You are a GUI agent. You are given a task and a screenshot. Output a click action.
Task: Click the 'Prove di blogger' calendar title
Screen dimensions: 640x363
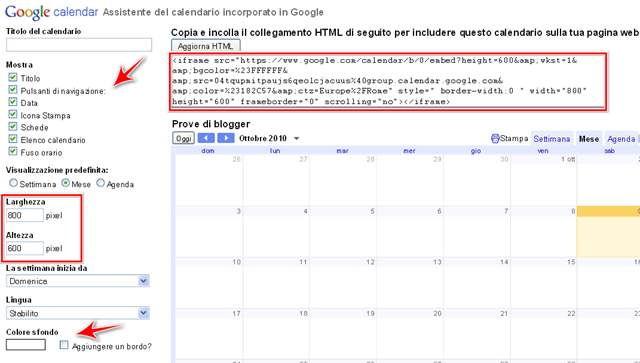click(211, 124)
